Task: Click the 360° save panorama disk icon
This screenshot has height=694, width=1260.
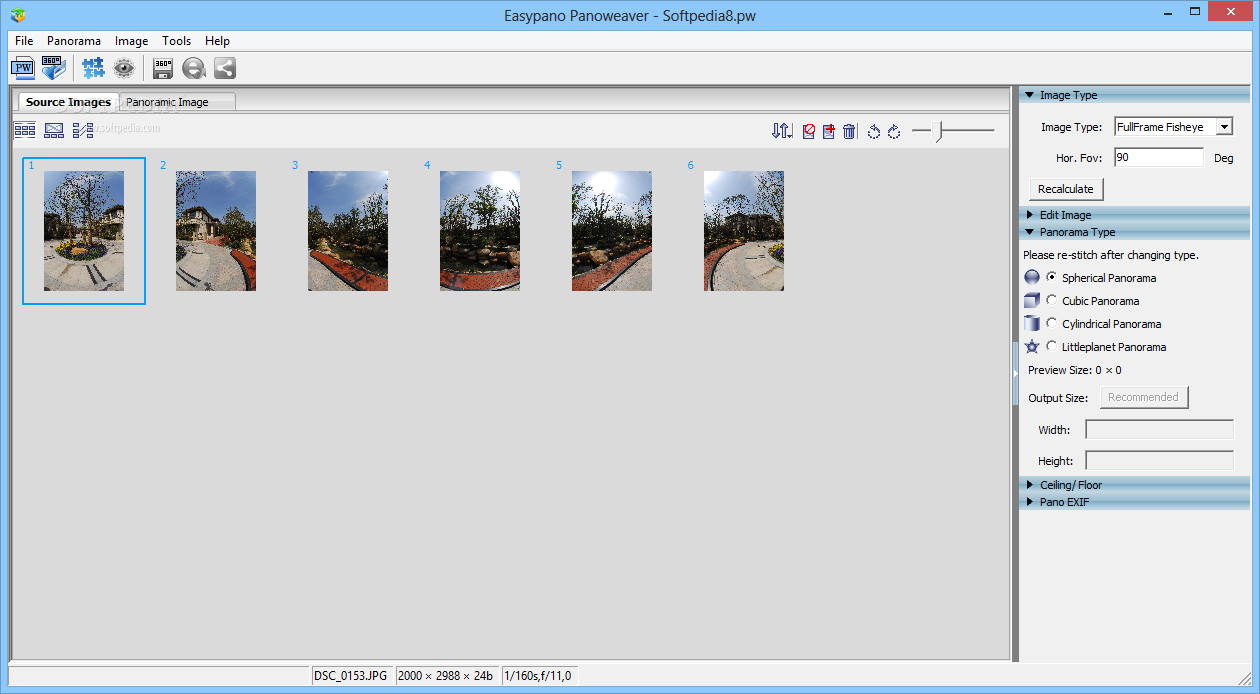Action: point(163,68)
